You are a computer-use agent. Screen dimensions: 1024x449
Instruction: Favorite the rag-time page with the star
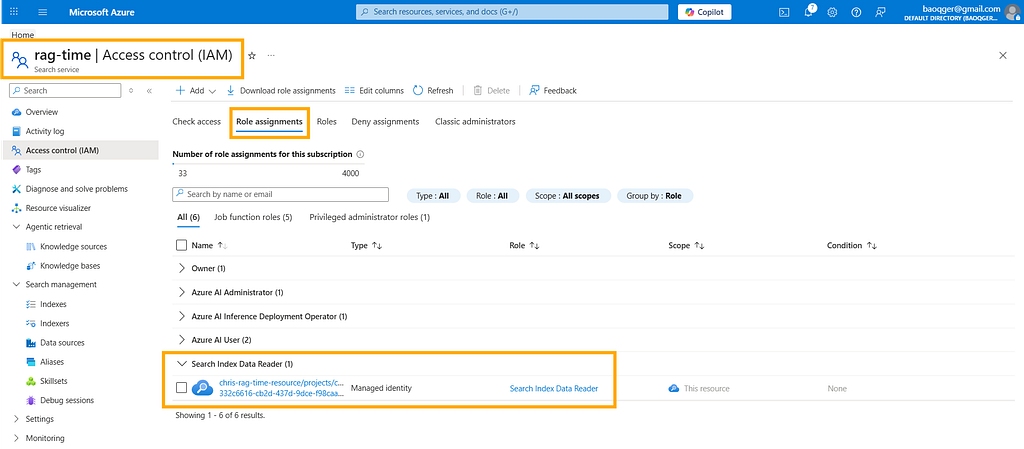pos(252,55)
